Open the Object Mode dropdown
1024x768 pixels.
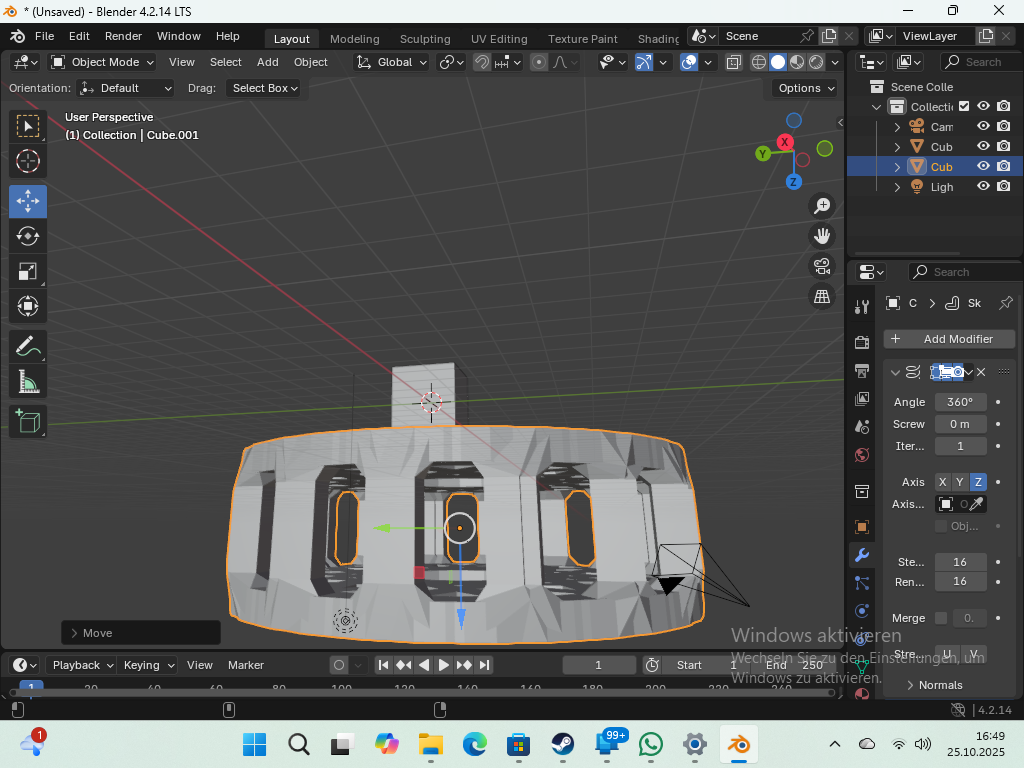103,62
